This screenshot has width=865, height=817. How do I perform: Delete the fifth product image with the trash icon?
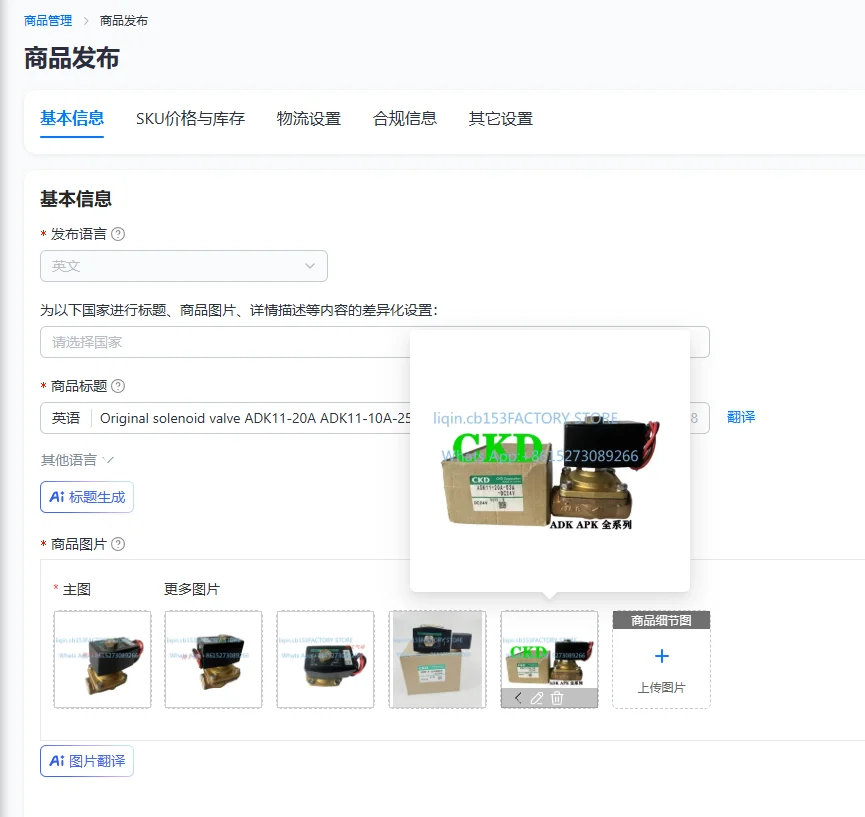pyautogui.click(x=557, y=698)
